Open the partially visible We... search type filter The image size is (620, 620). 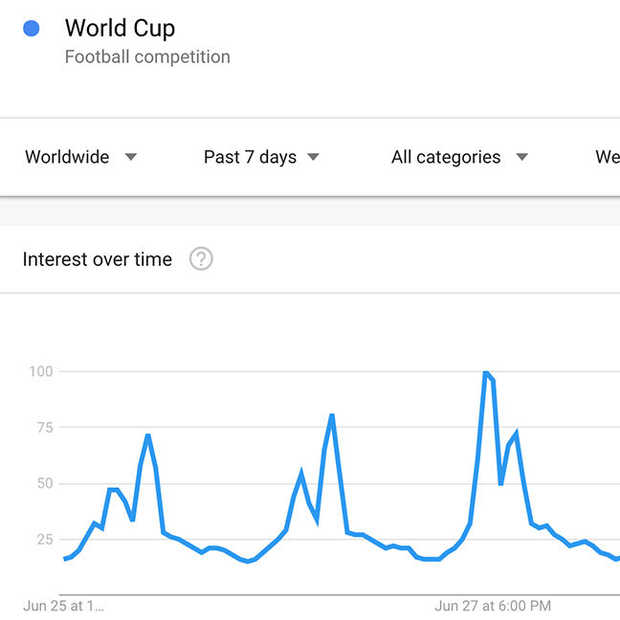(x=608, y=157)
